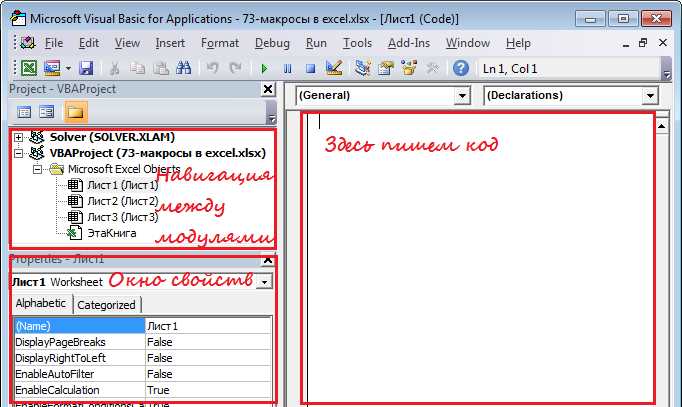Open the (Declarations) procedure dropdown
Viewport: 682px width, 407px height.
coord(650,96)
